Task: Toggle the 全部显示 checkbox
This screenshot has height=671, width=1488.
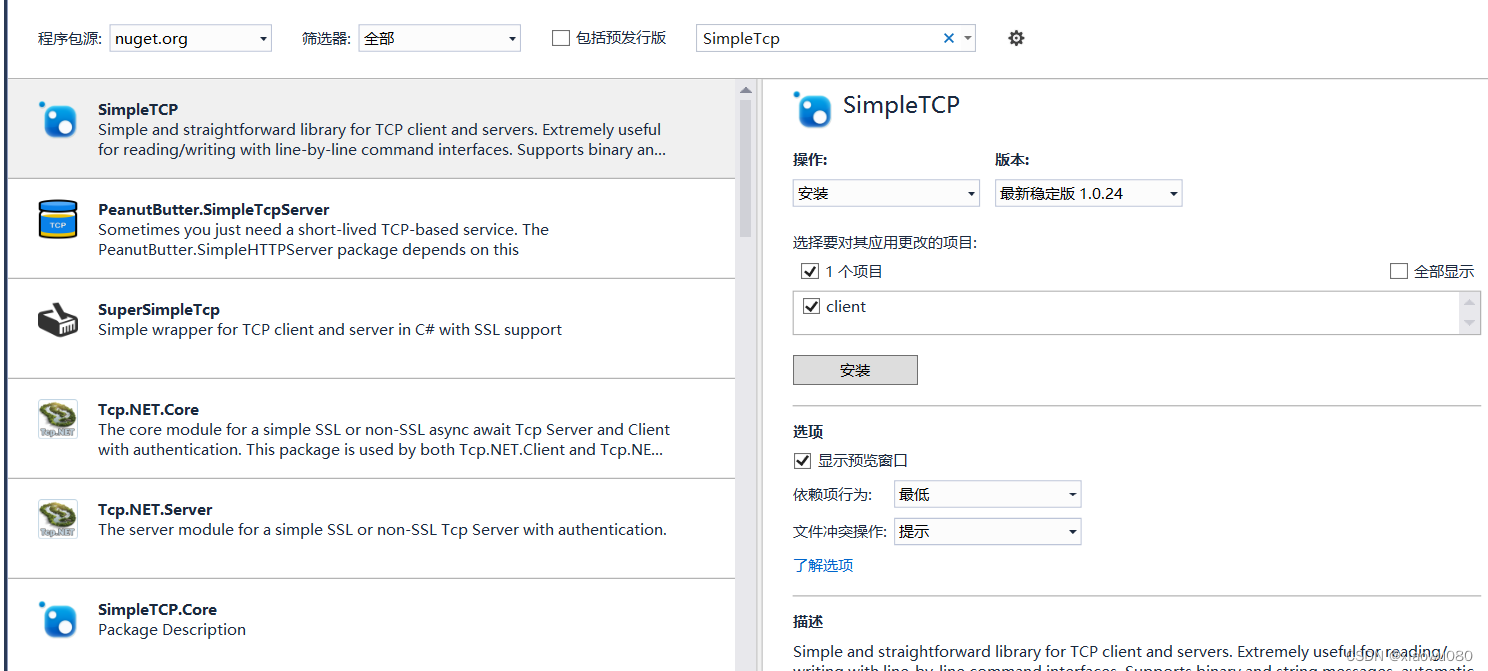Action: [x=1399, y=271]
